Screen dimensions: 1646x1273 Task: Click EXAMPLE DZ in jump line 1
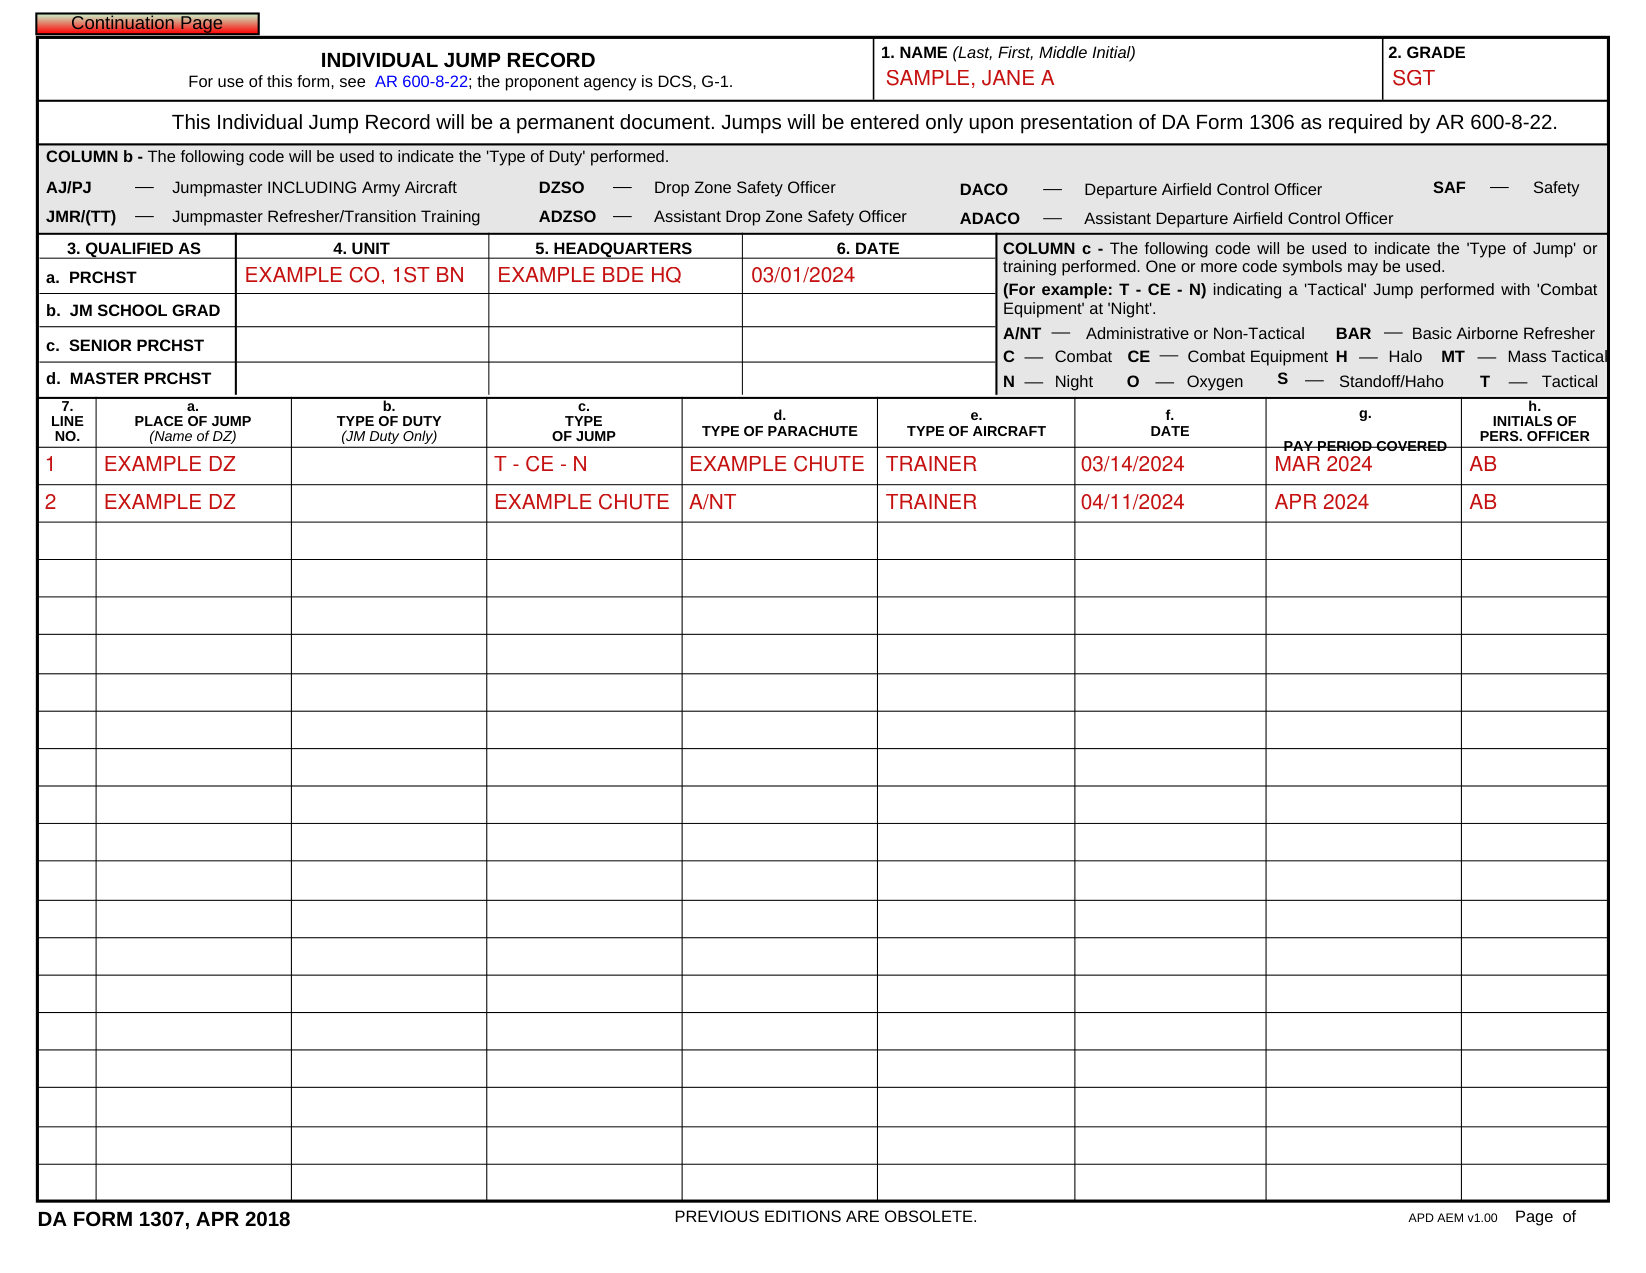click(x=193, y=465)
